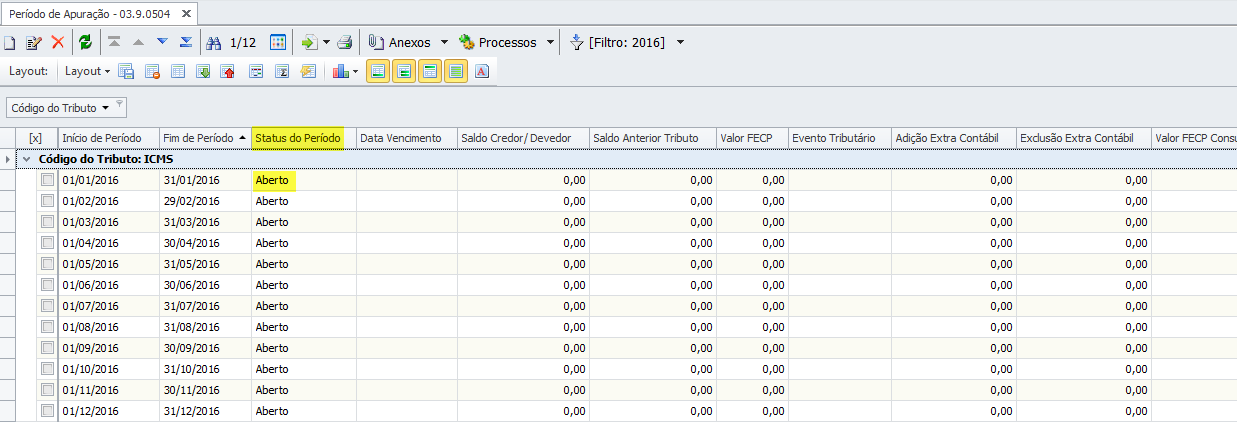This screenshot has width=1237, height=446.
Task: Click the red X delete icon
Action: 58,43
